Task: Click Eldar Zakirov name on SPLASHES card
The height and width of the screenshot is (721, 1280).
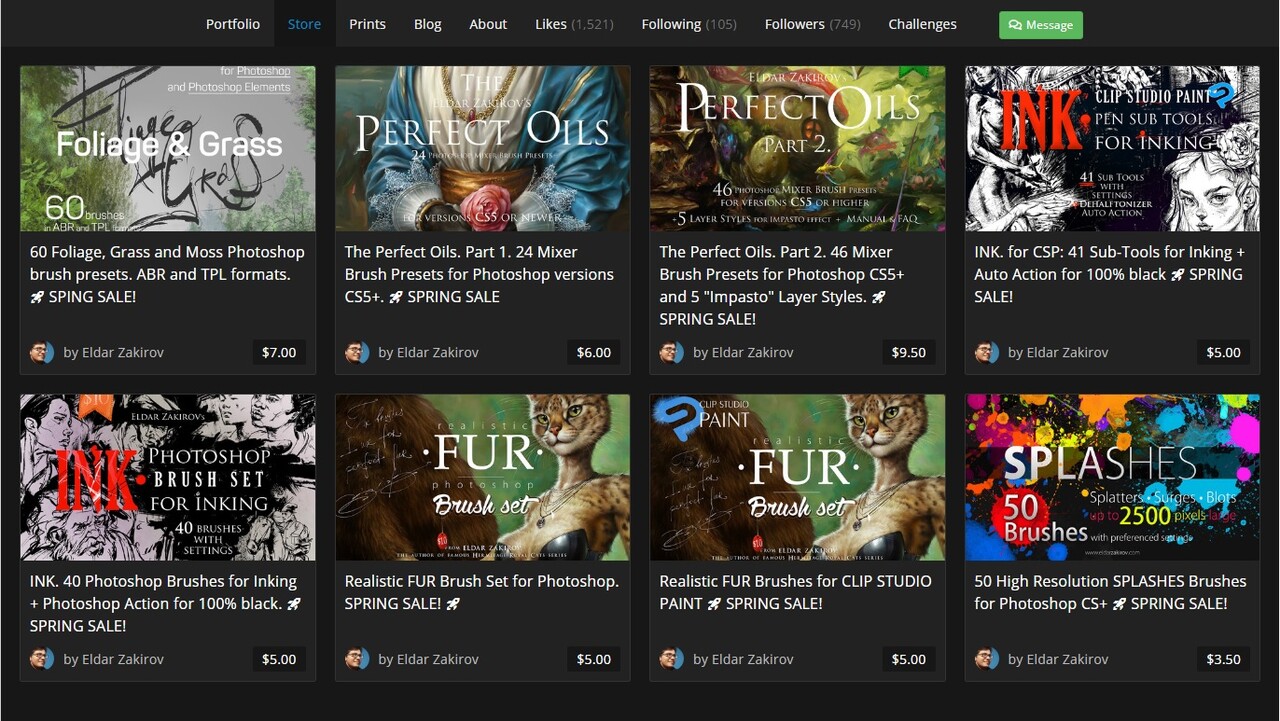Action: point(1067,659)
